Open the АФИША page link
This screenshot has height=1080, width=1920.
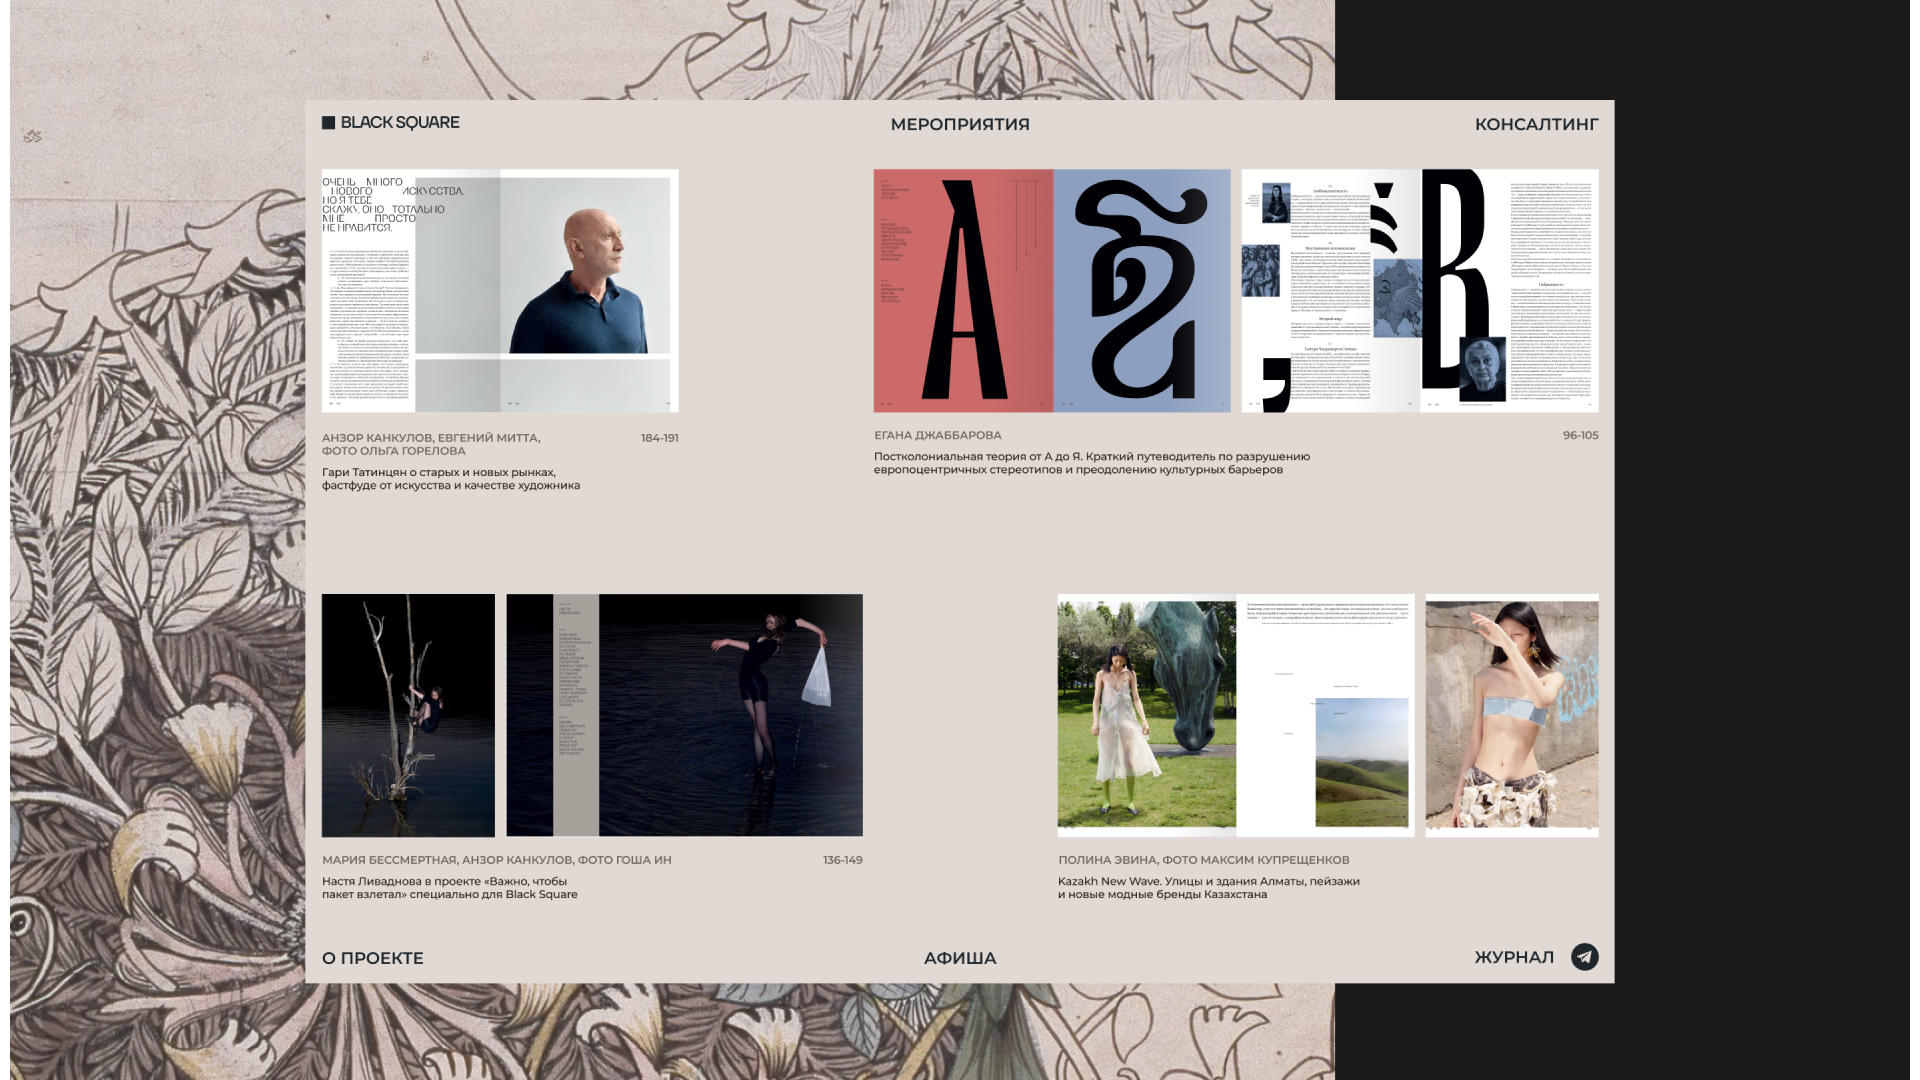coord(959,958)
